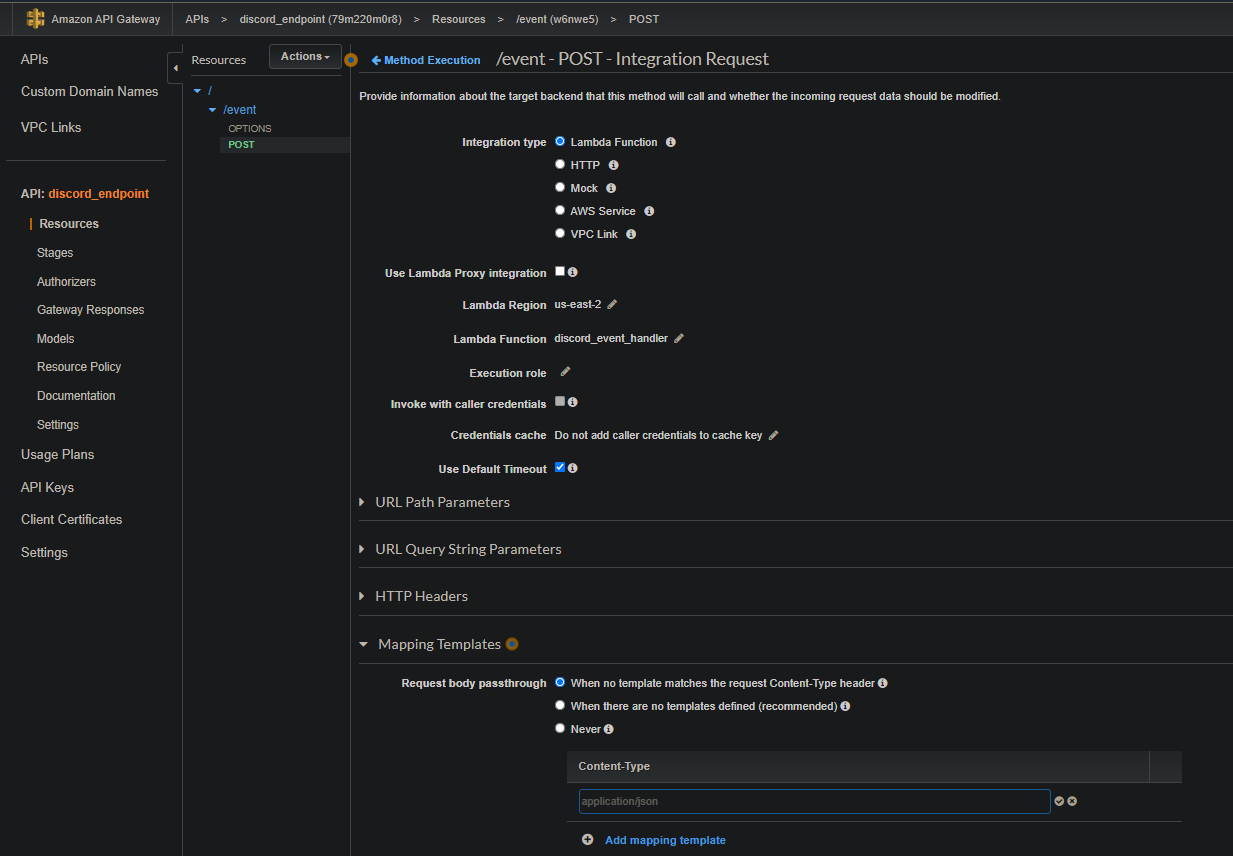Show info icon beside Never option
The height and width of the screenshot is (856, 1233).
[x=609, y=729]
